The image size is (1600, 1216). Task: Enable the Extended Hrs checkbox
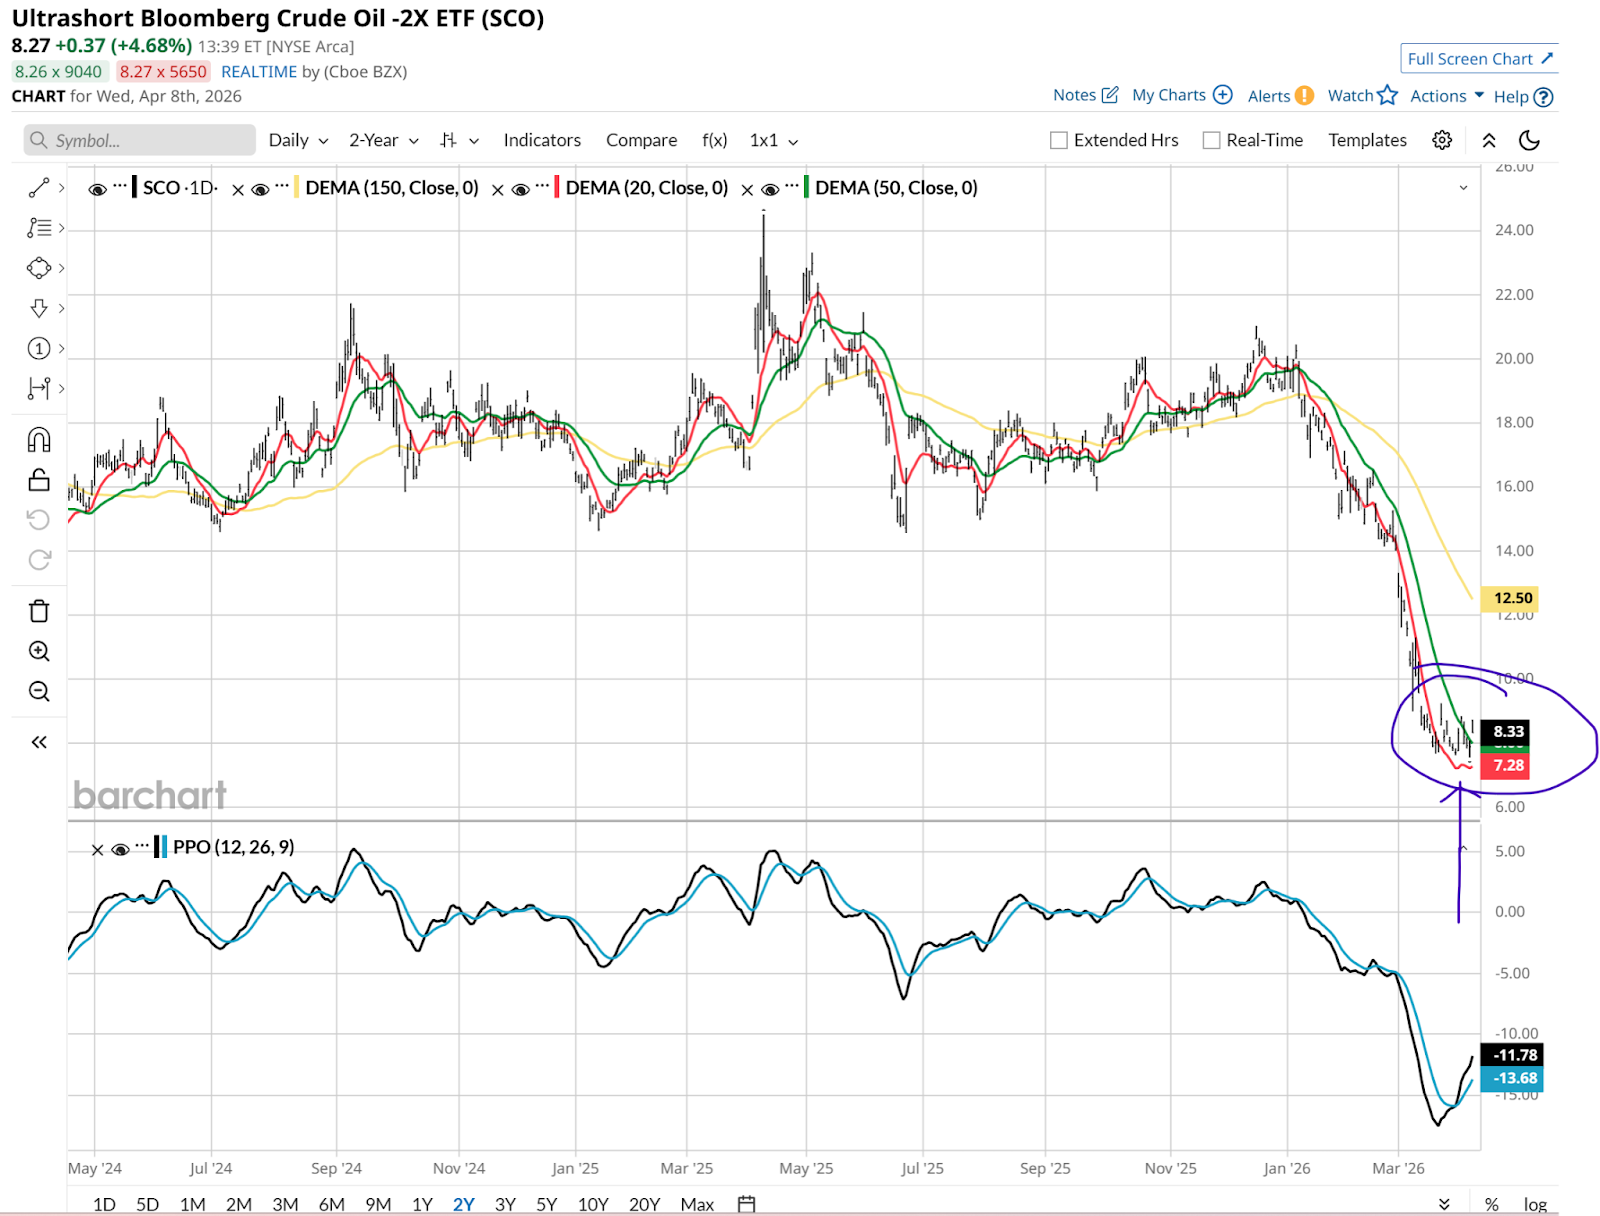(1059, 141)
